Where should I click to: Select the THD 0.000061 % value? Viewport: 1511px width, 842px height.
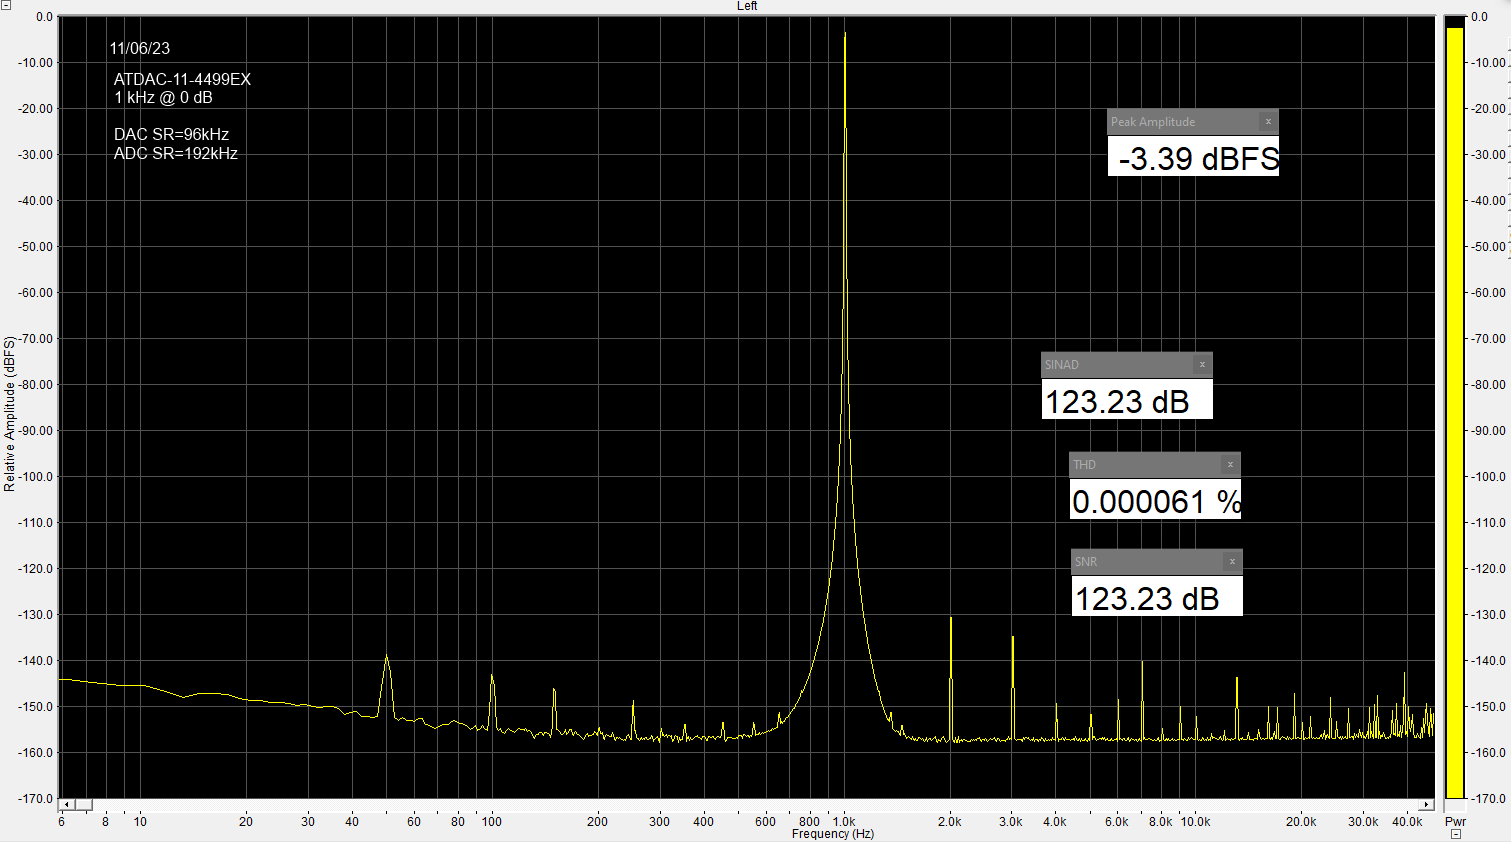pos(1155,500)
